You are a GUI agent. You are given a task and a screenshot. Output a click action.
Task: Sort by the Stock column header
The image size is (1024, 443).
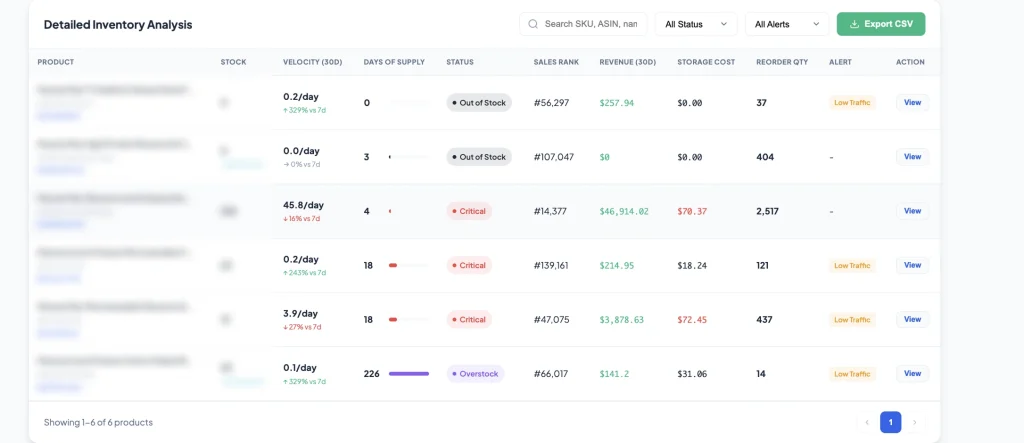pos(233,62)
